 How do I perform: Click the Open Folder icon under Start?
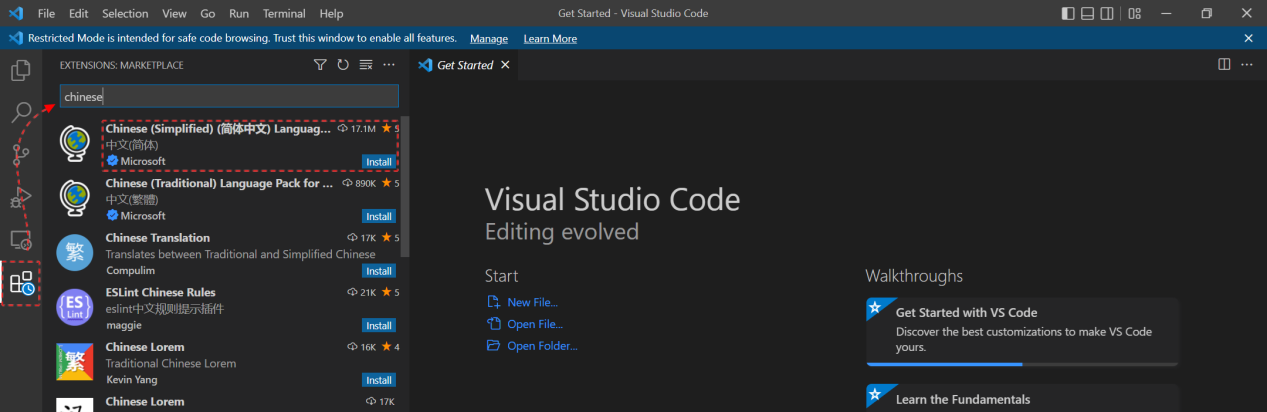(492, 346)
